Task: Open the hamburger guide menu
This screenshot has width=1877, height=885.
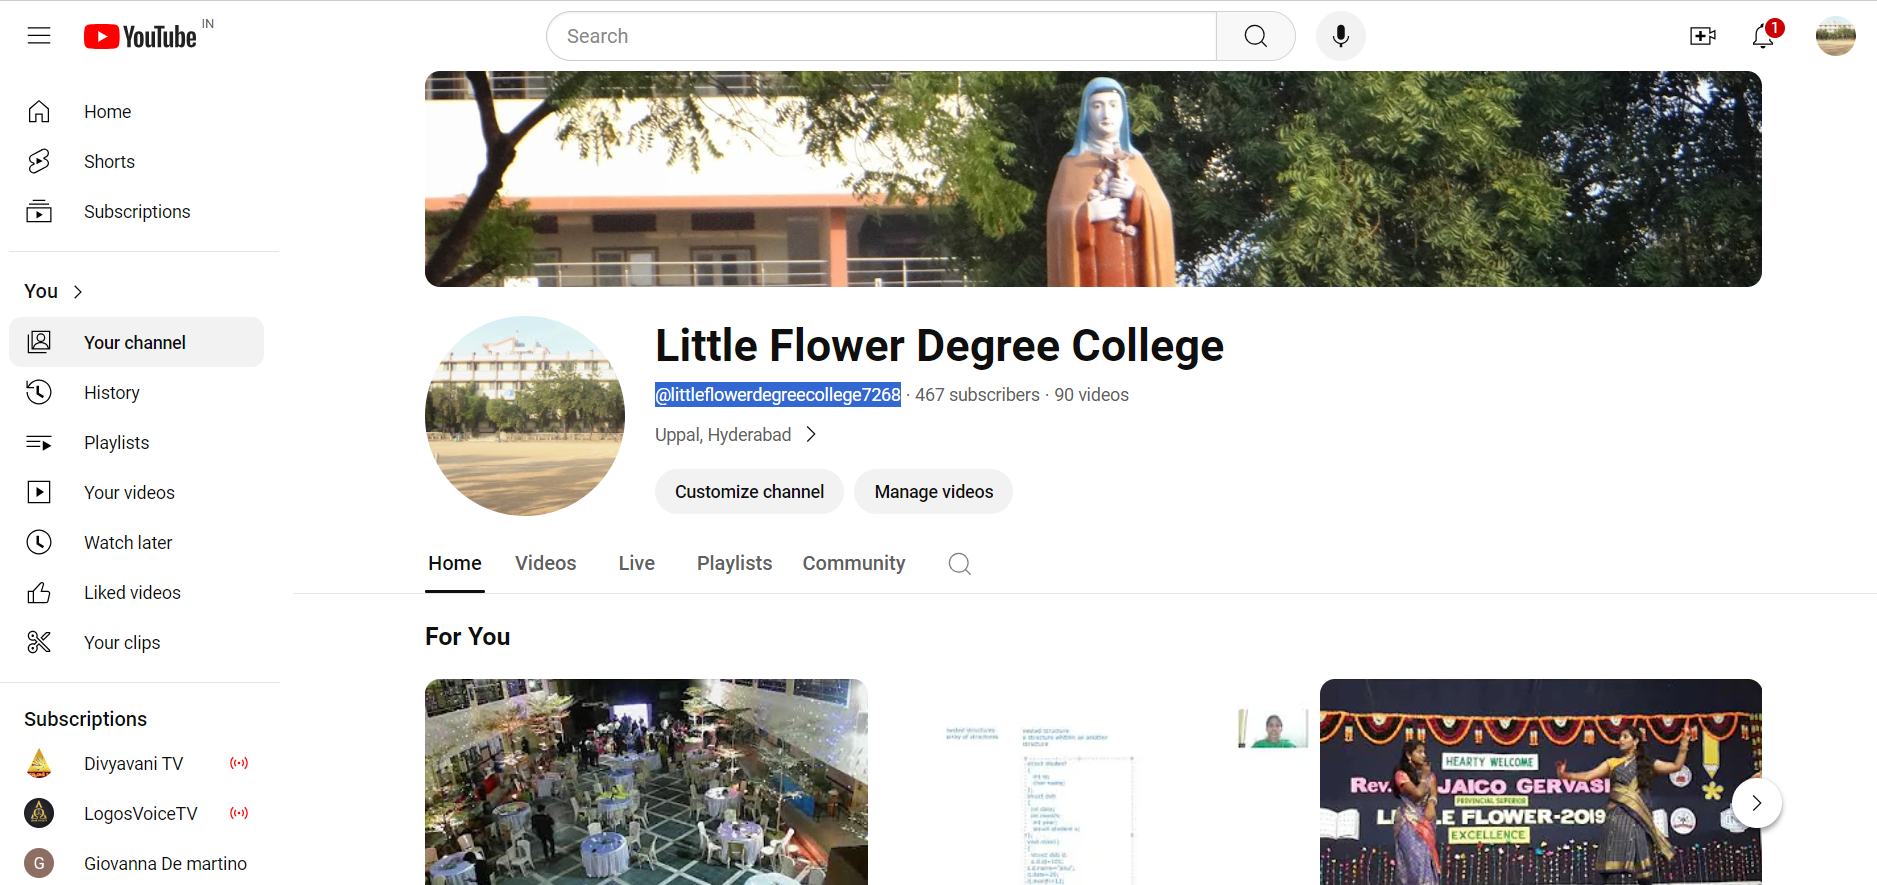Action: tap(39, 36)
